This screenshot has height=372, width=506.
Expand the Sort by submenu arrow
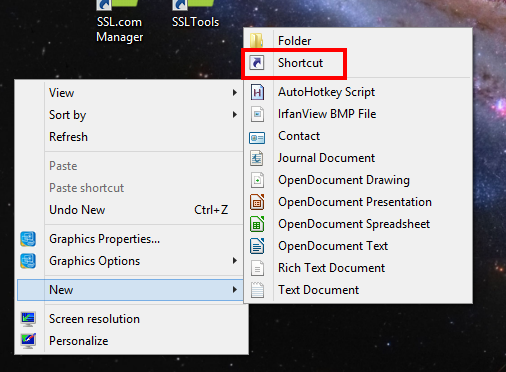235,115
